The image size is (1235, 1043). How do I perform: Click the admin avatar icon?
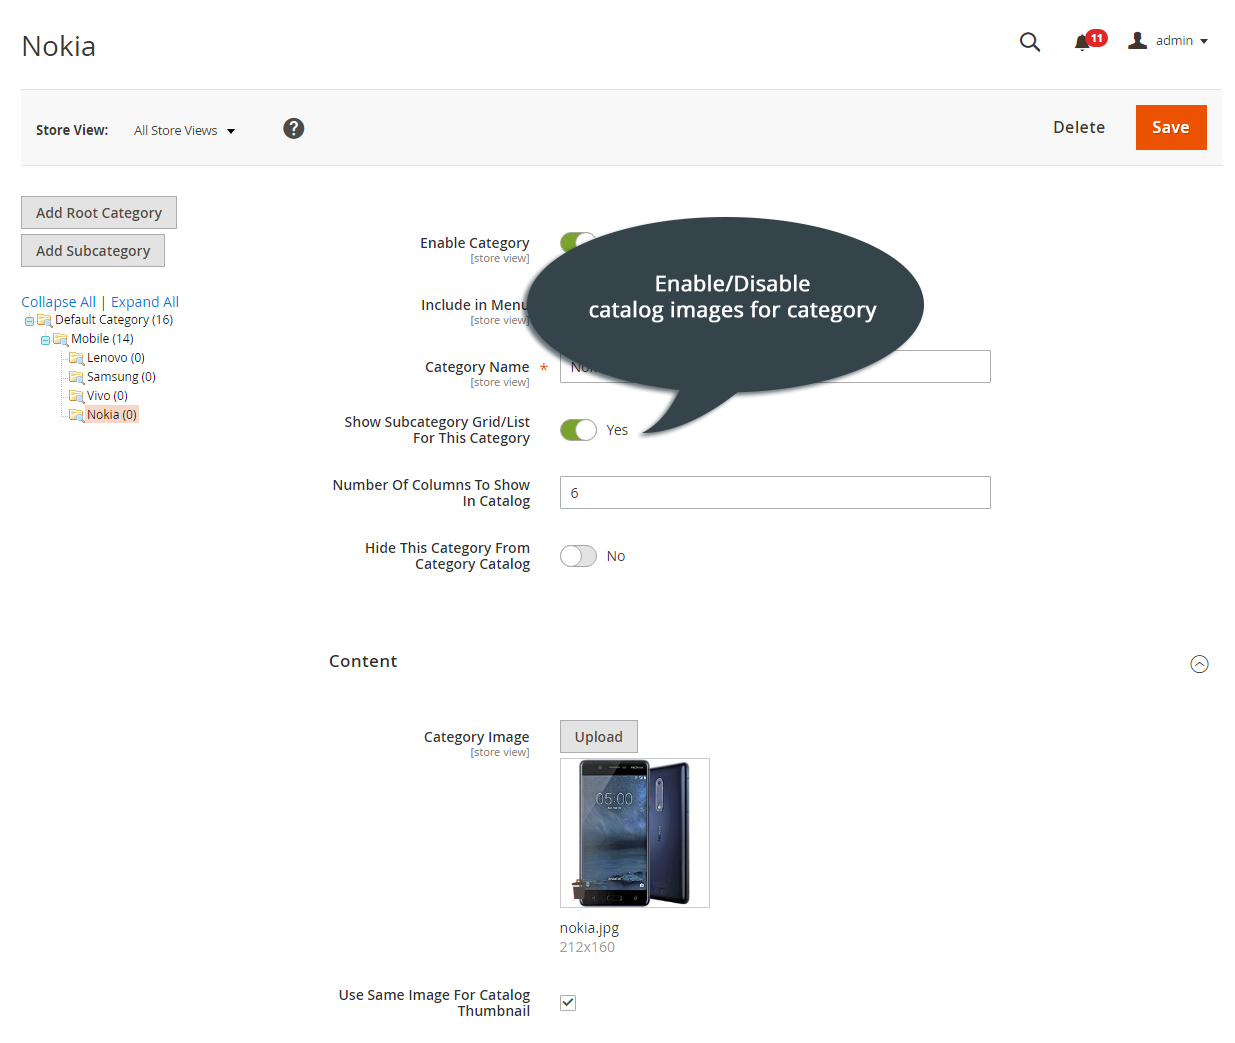click(1136, 40)
